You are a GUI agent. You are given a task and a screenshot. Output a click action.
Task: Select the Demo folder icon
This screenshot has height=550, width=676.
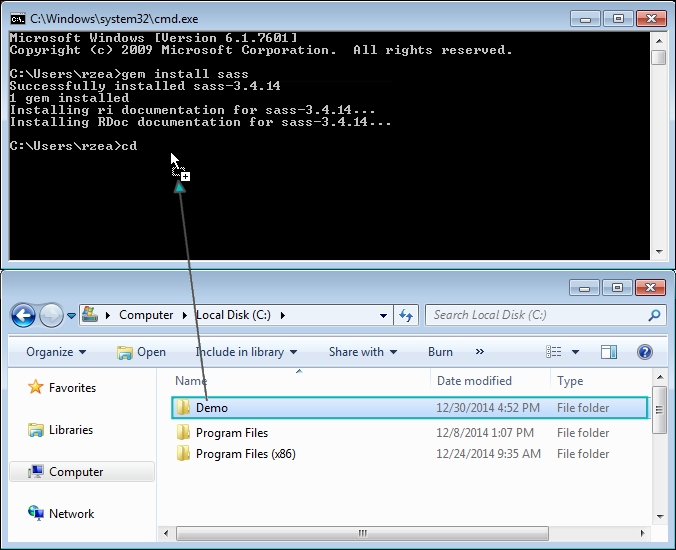[183, 408]
